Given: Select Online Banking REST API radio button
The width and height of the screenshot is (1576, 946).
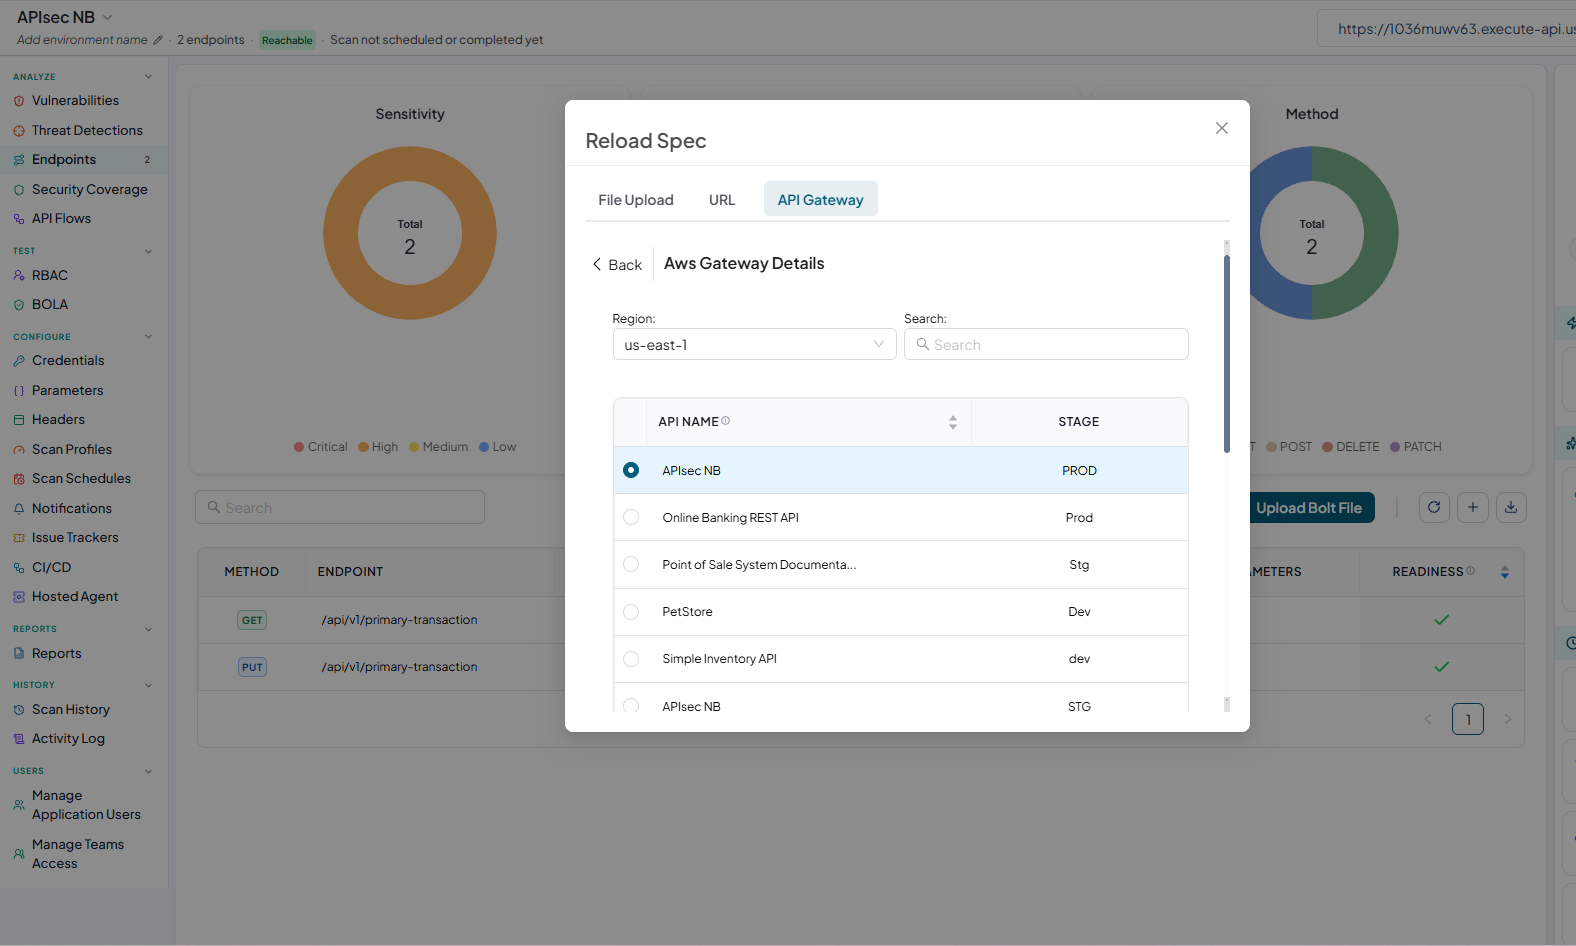Looking at the screenshot, I should click(631, 517).
